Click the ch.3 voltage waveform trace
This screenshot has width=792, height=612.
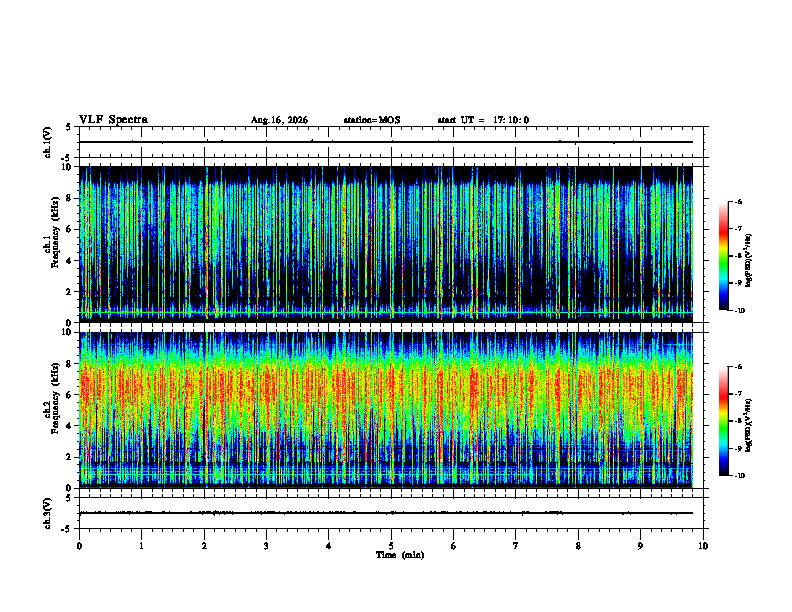(x=386, y=513)
